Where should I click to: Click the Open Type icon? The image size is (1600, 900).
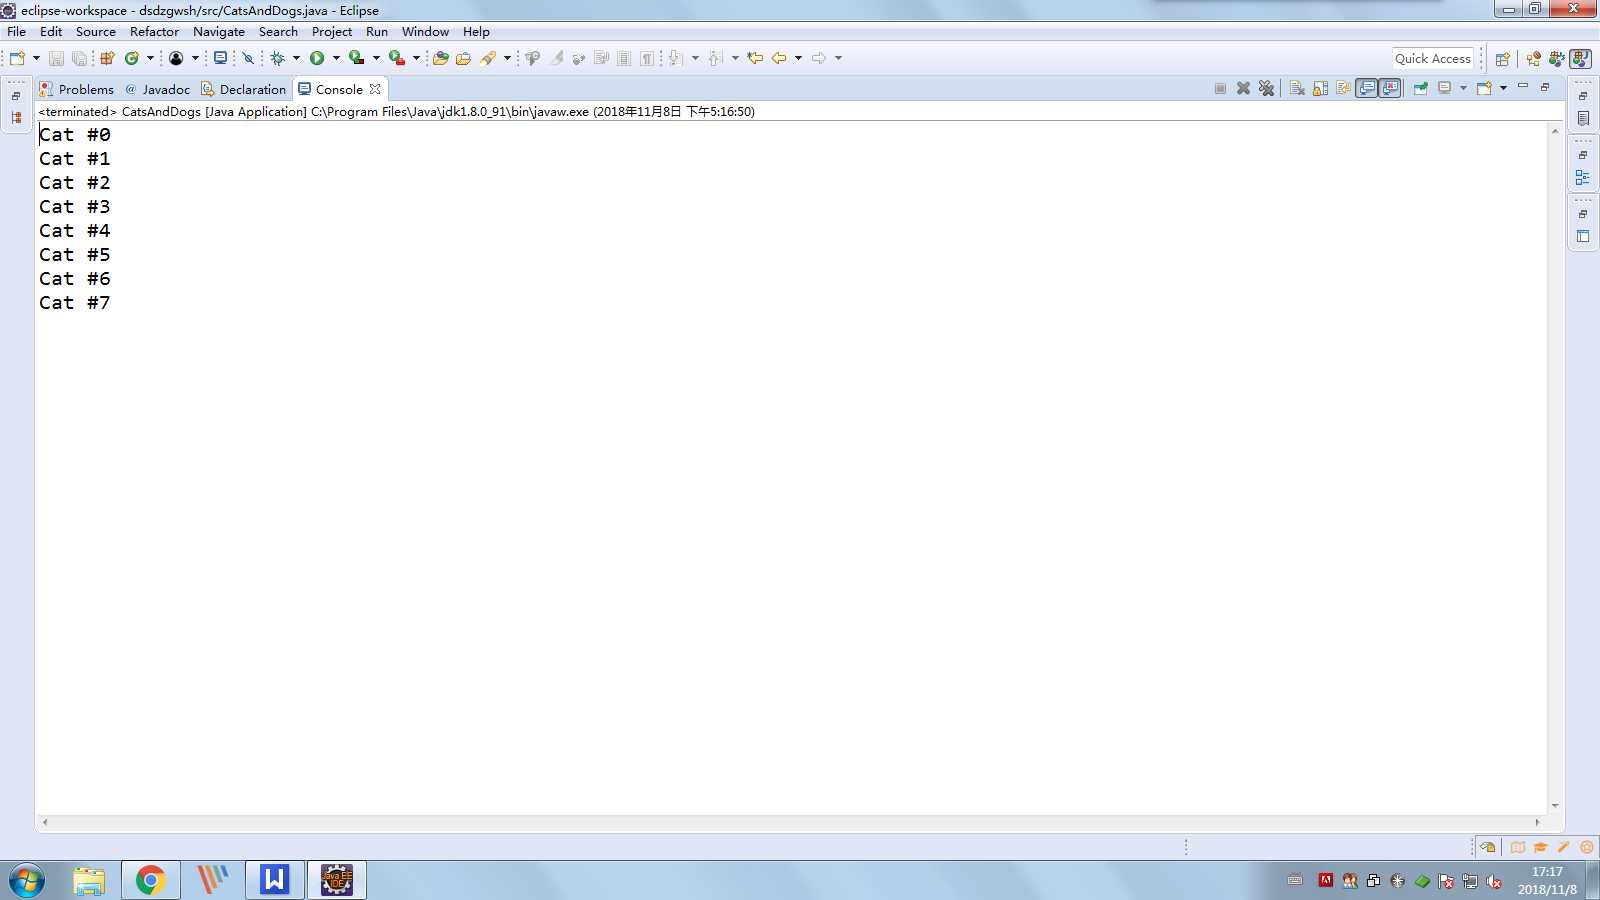pyautogui.click(x=440, y=58)
